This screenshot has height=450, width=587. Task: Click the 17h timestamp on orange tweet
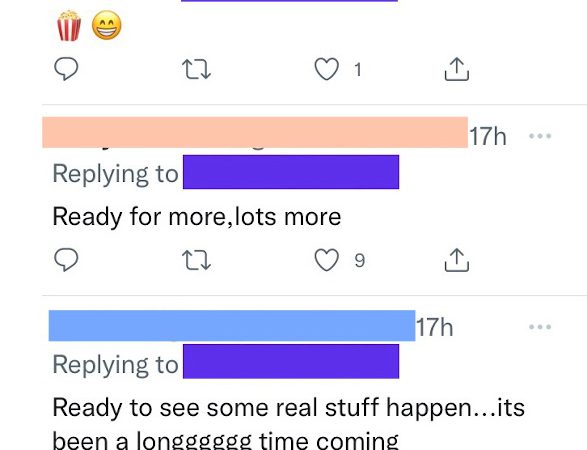(x=488, y=136)
